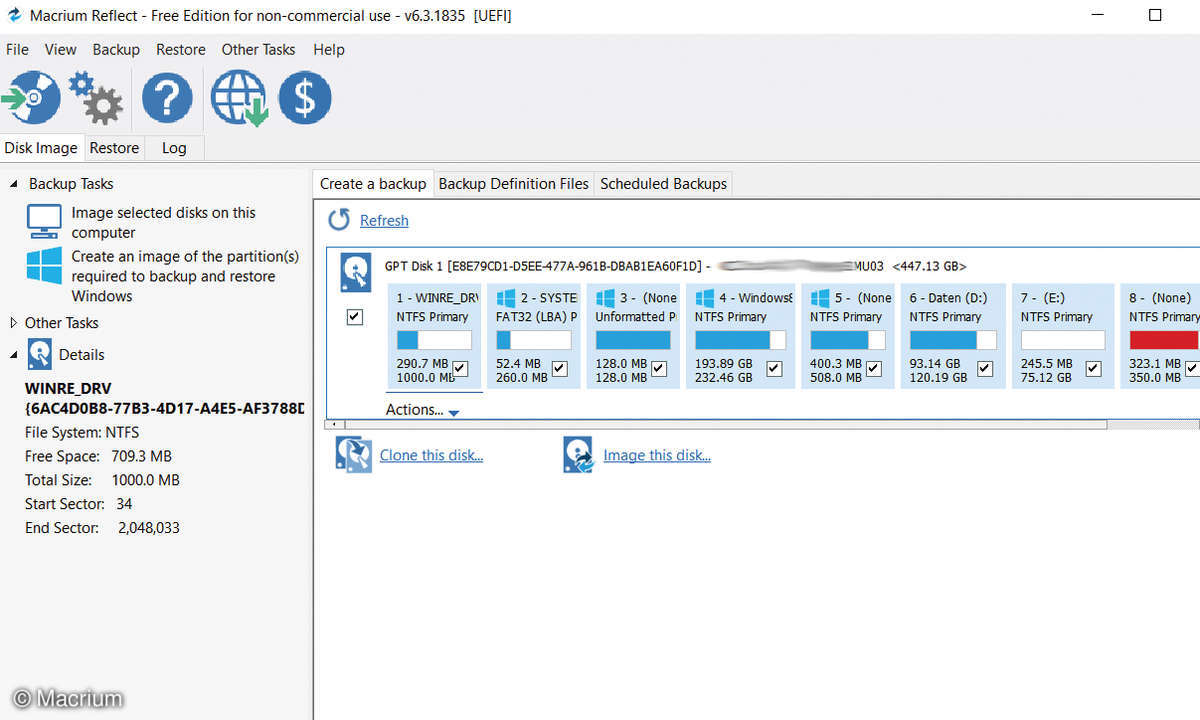This screenshot has width=1200, height=720.
Task: Click the Image this disk link
Action: pyautogui.click(x=656, y=455)
